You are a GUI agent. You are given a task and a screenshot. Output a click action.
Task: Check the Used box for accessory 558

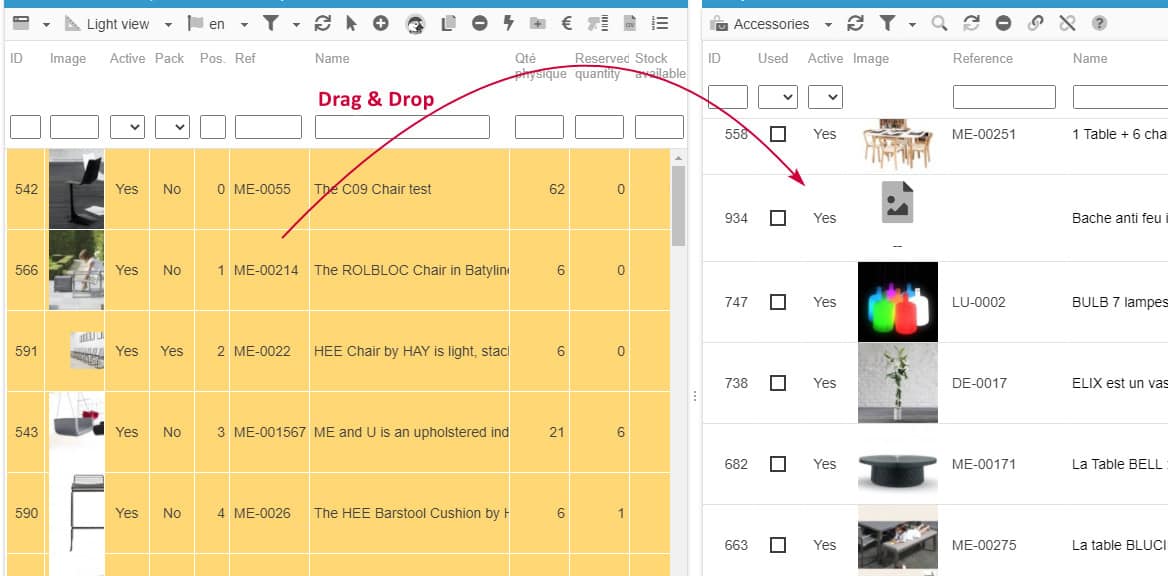pyautogui.click(x=778, y=134)
